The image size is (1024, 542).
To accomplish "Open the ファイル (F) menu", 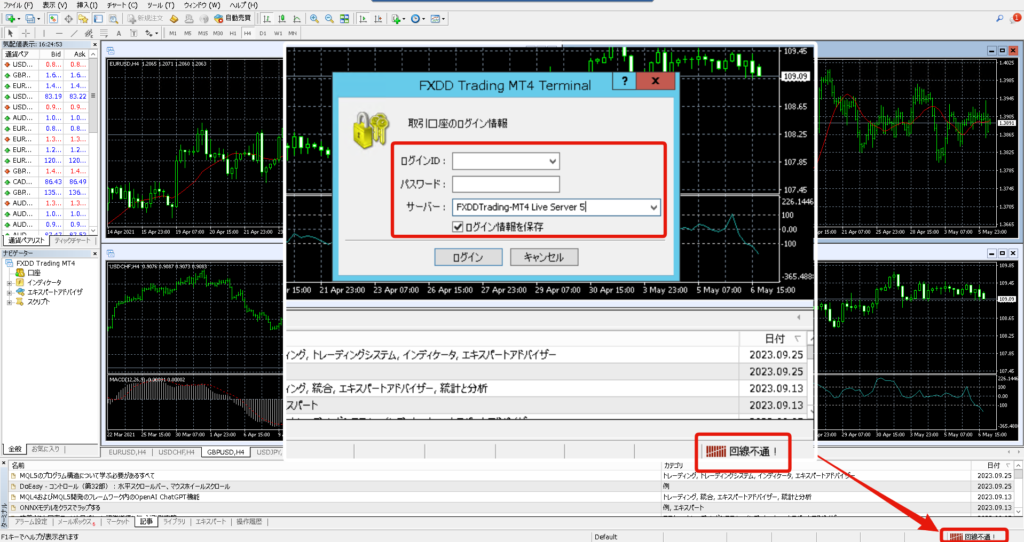I will pos(18,5).
